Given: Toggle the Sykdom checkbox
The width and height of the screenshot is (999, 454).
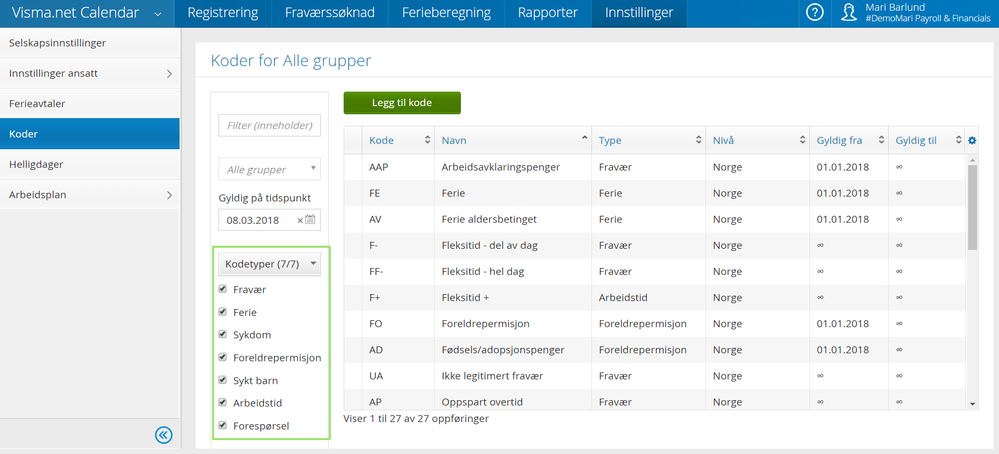Looking at the screenshot, I should click(223, 335).
